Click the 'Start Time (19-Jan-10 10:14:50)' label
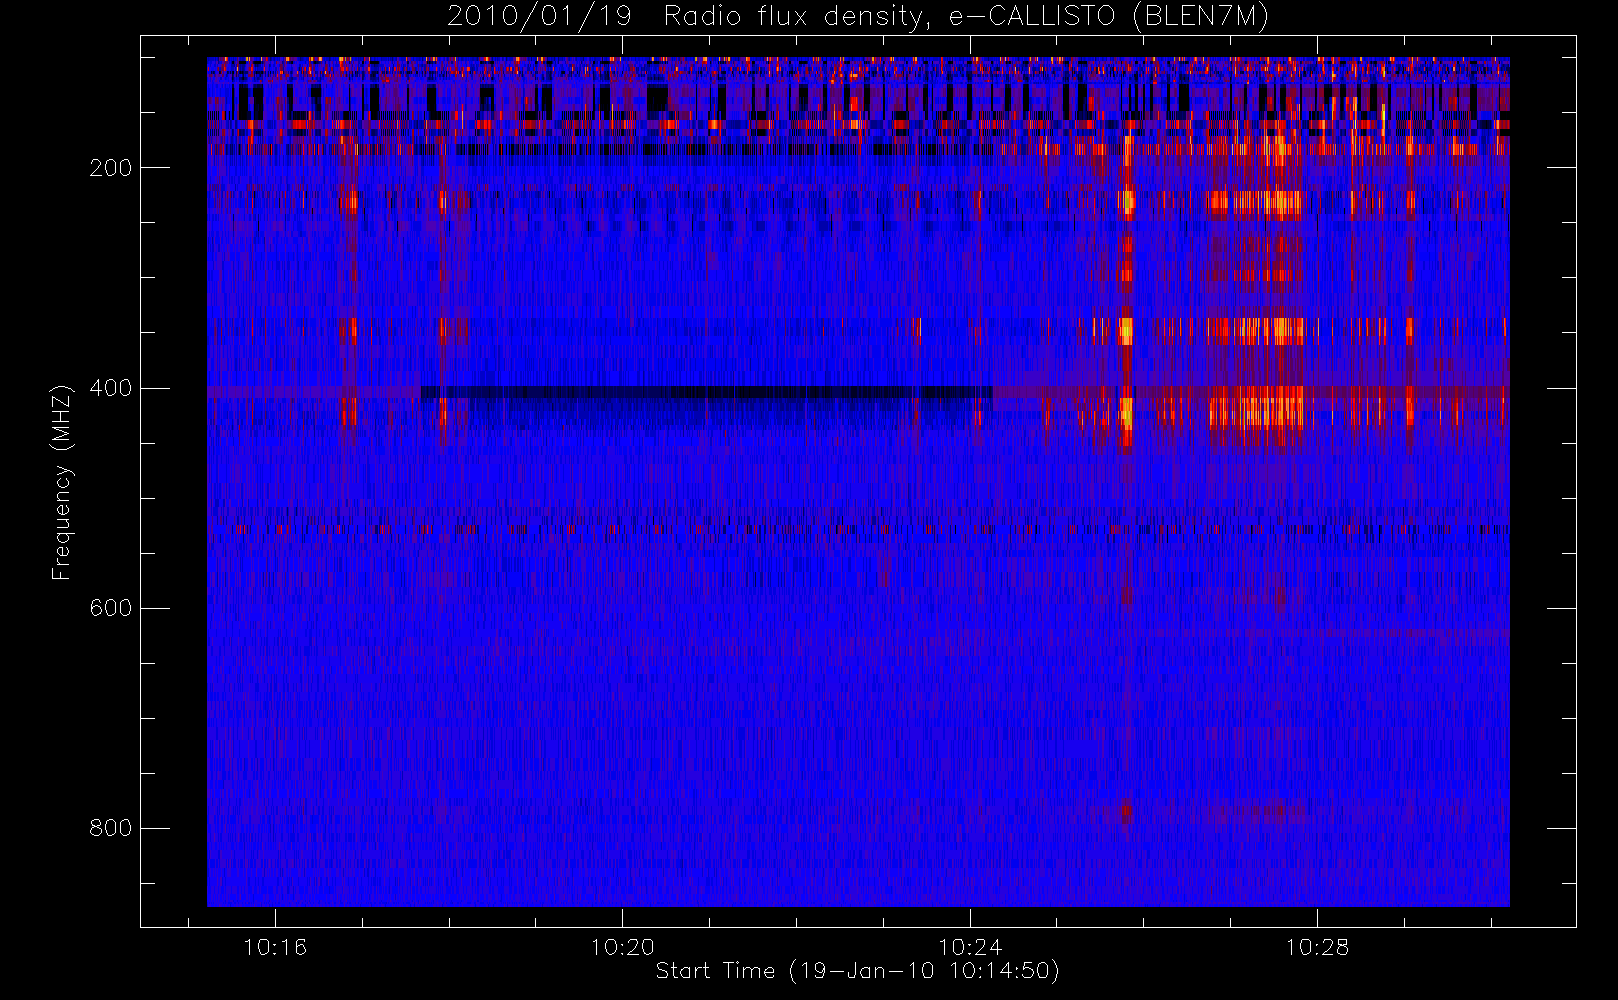1618x1000 pixels. click(x=857, y=971)
